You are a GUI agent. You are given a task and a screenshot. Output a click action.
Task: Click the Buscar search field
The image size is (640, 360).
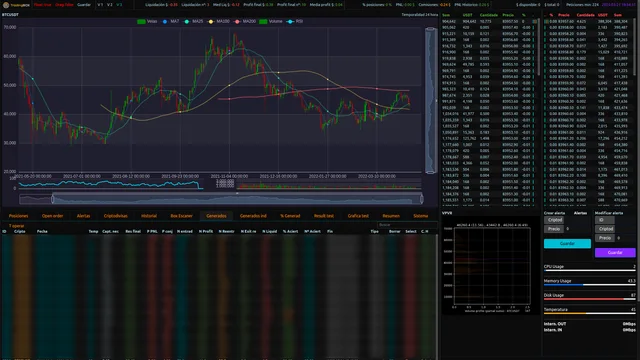click(407, 225)
